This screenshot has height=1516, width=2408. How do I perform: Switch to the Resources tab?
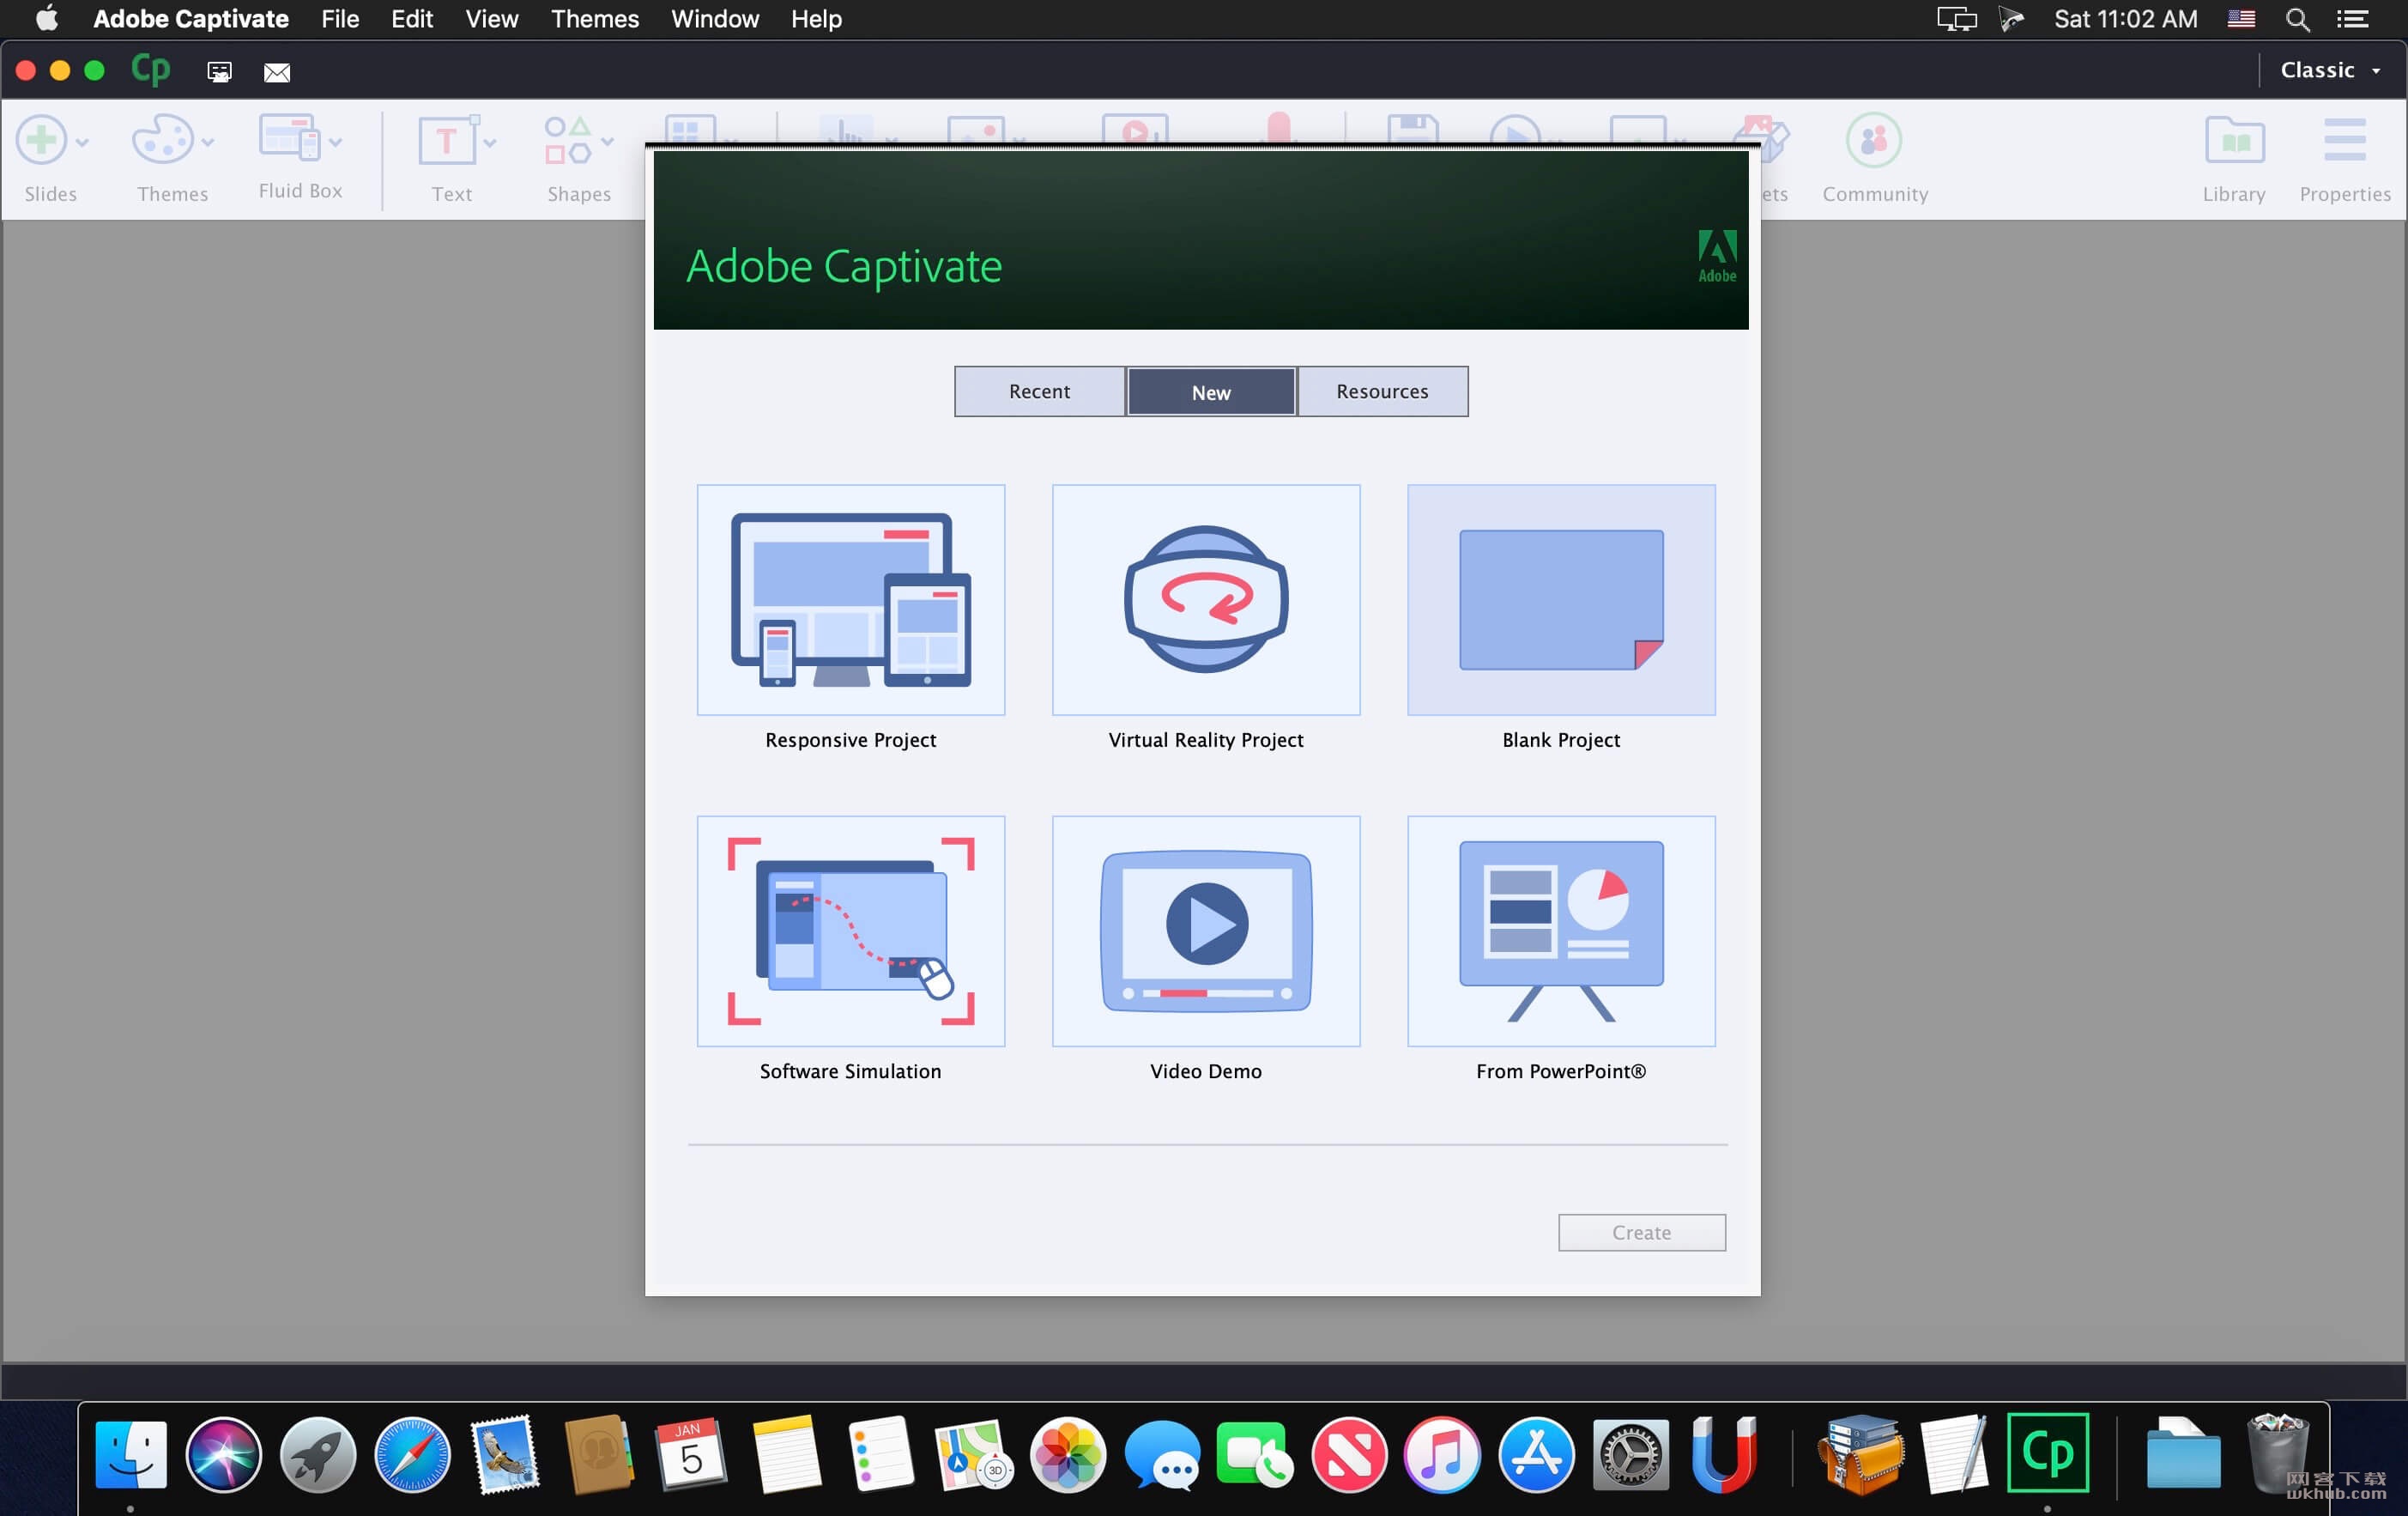coord(1382,391)
